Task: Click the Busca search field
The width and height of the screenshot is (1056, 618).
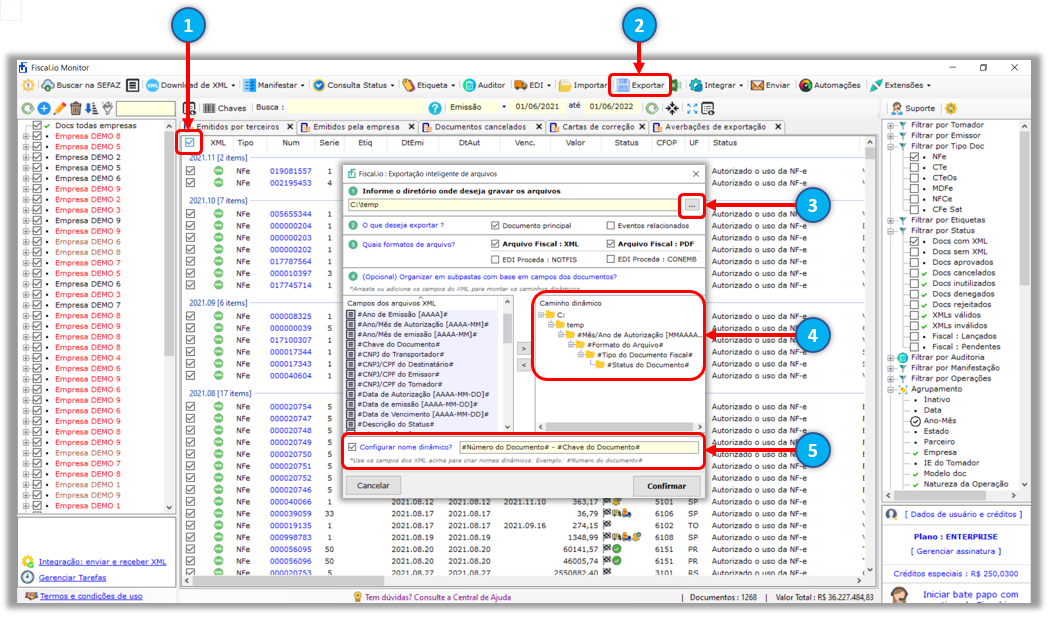Action: point(356,108)
